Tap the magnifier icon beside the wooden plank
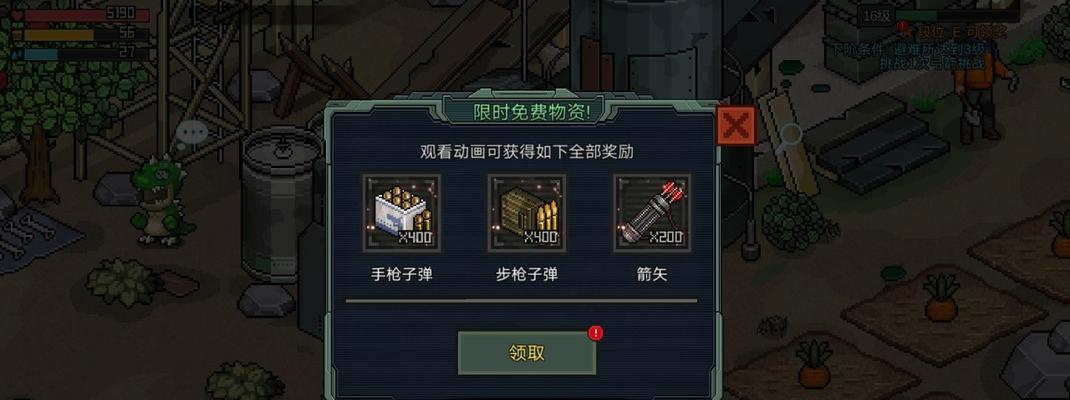Image resolution: width=1070 pixels, height=400 pixels. 792,135
